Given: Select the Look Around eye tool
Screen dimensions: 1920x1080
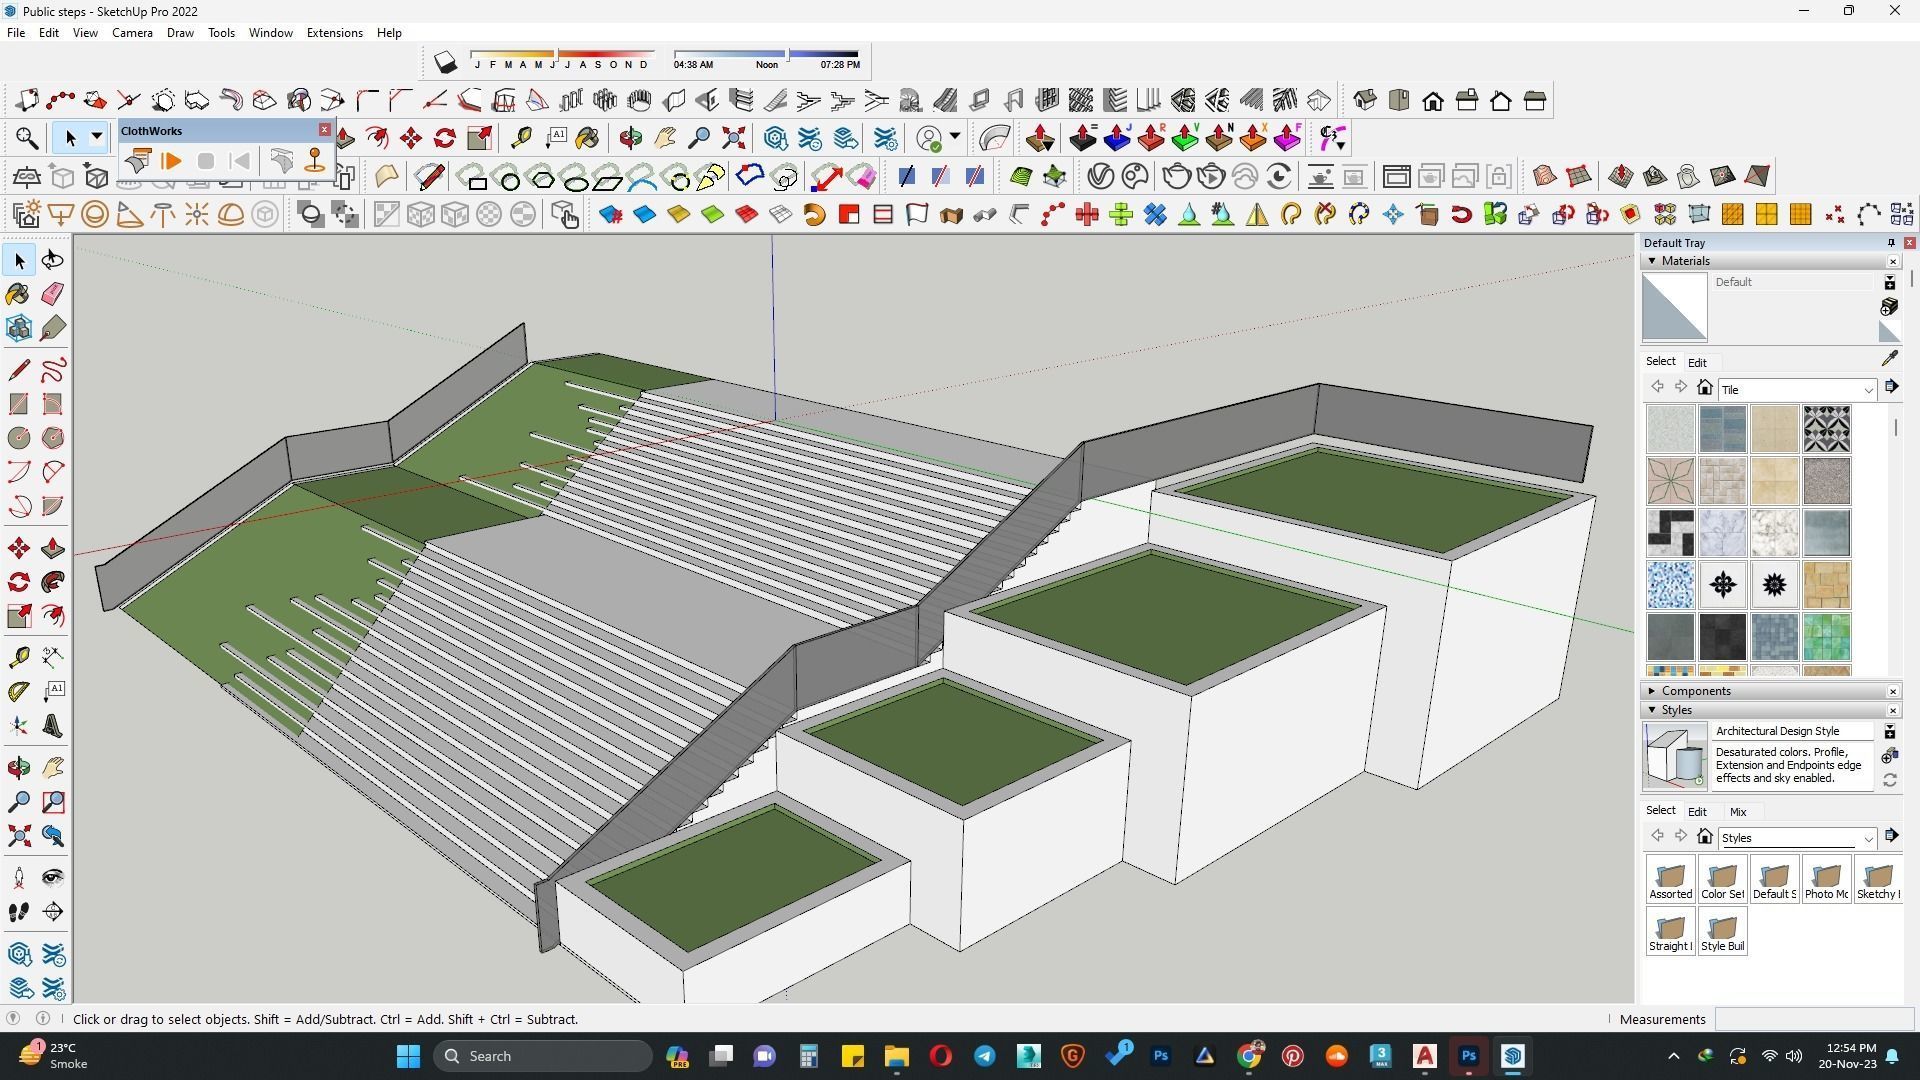Looking at the screenshot, I should click(53, 878).
